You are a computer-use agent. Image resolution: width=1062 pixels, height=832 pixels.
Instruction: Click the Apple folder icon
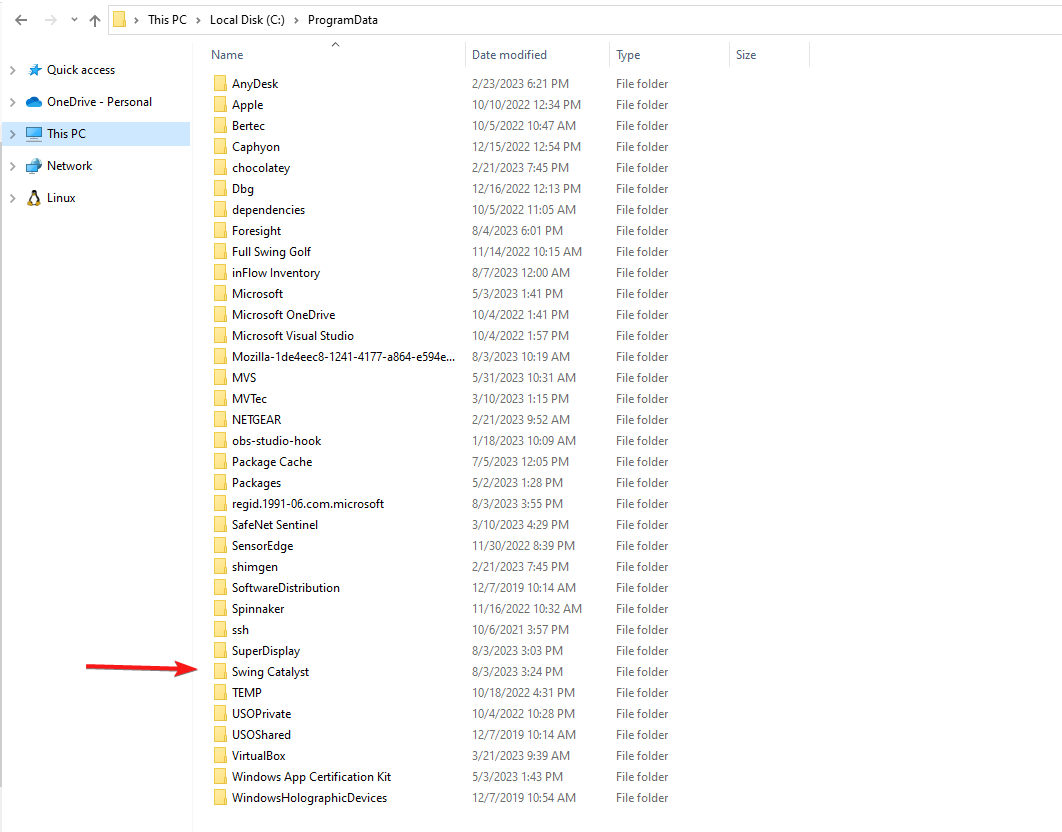tap(220, 104)
